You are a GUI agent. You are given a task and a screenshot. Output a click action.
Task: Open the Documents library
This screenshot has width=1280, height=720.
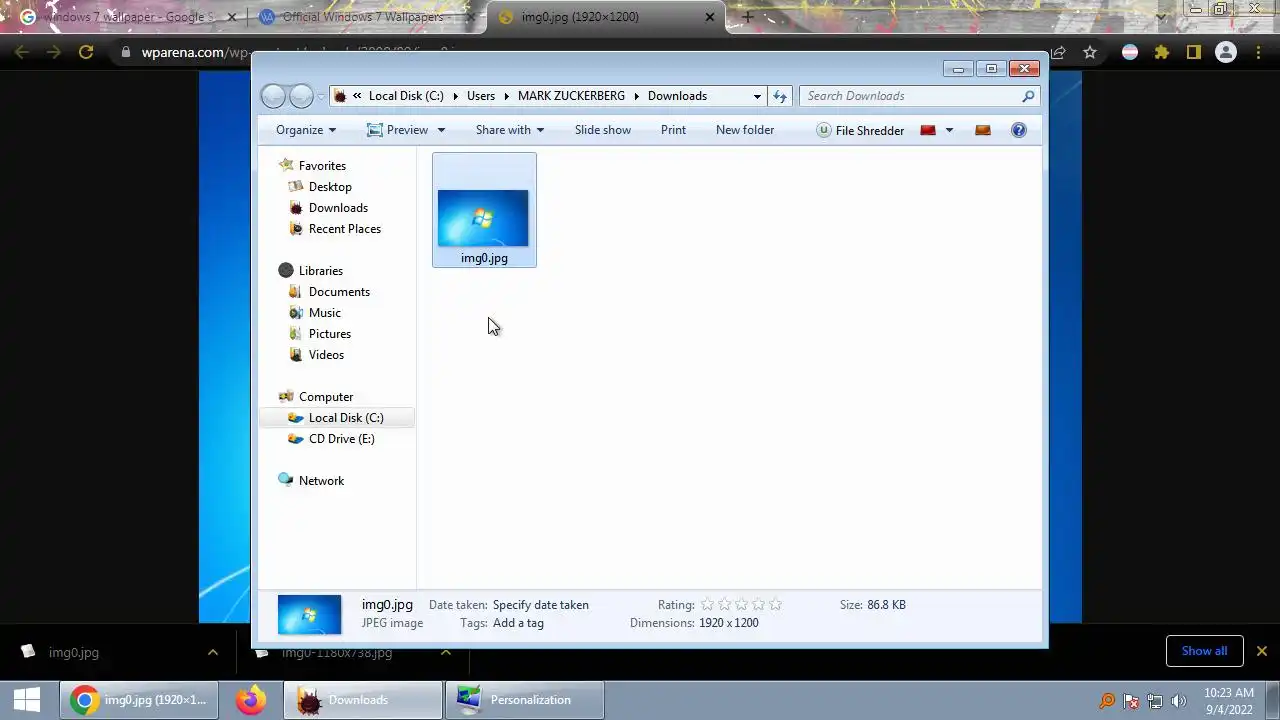[x=339, y=292]
